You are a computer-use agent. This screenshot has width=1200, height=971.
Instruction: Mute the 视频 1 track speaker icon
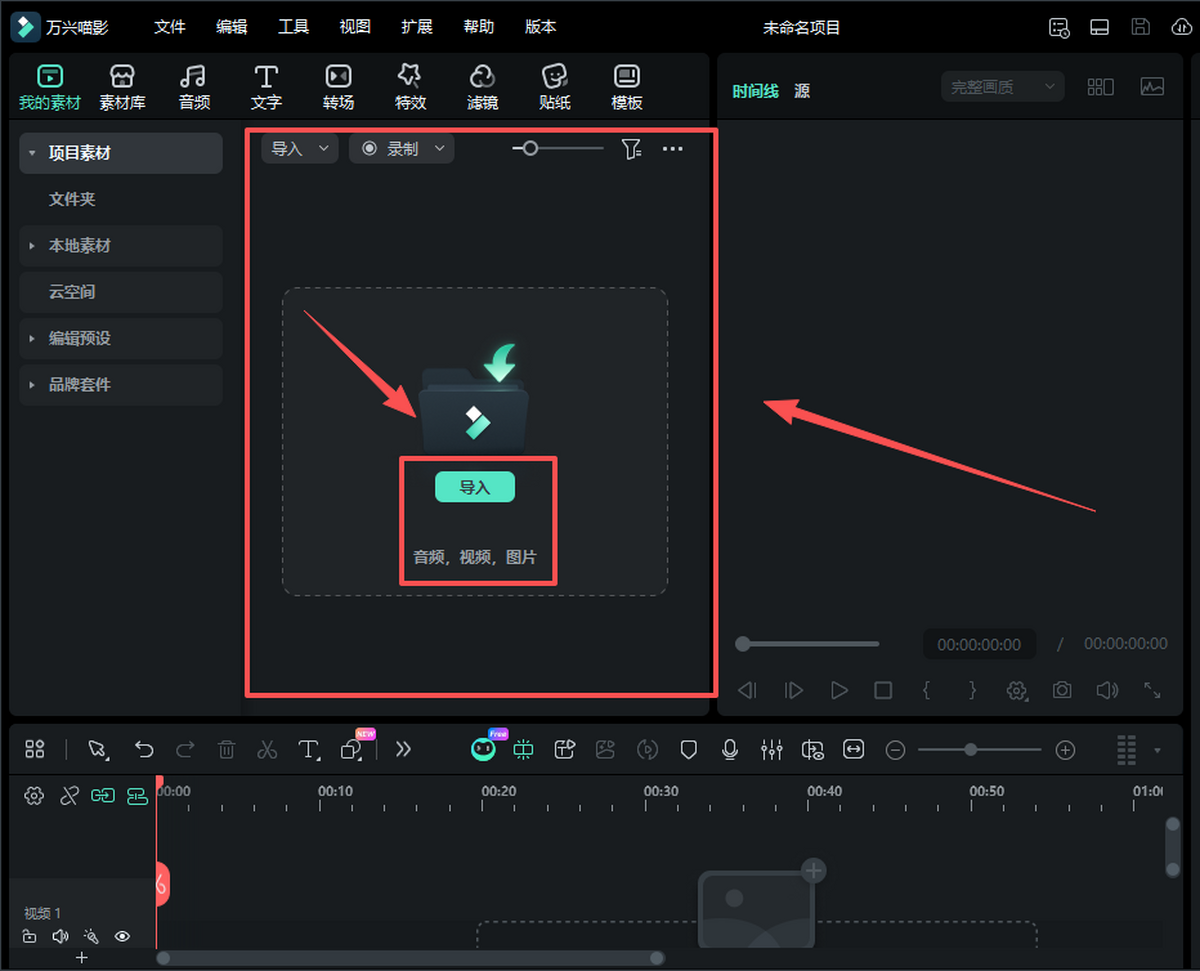click(60, 937)
